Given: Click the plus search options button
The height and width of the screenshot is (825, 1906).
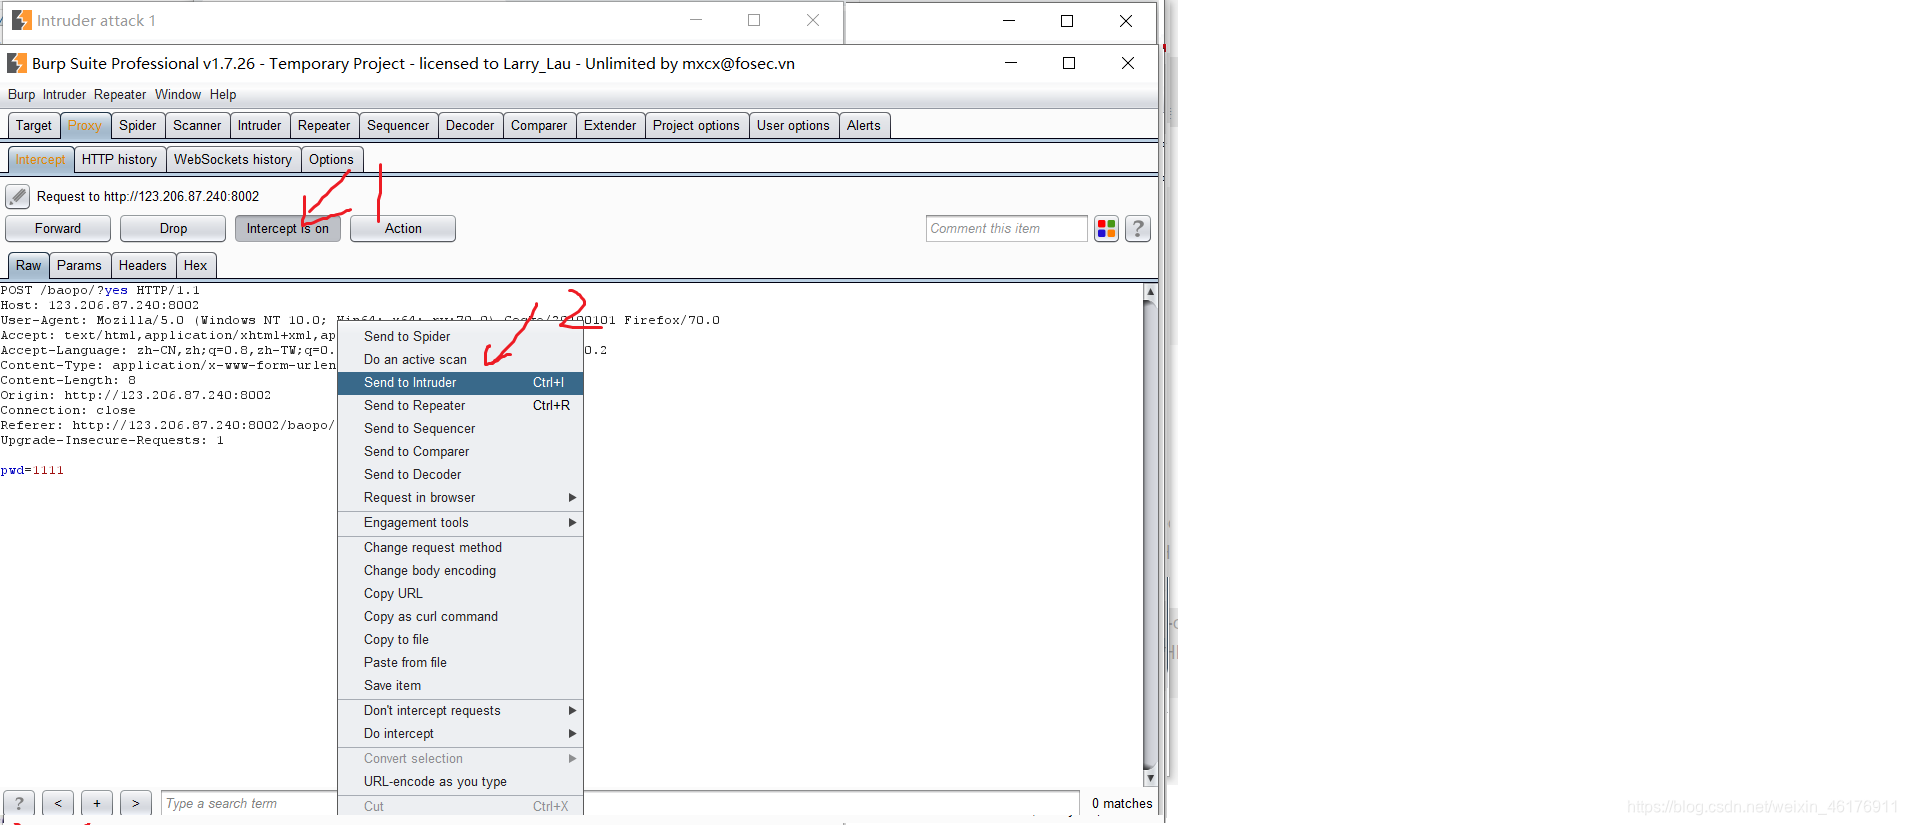Looking at the screenshot, I should click(97, 803).
